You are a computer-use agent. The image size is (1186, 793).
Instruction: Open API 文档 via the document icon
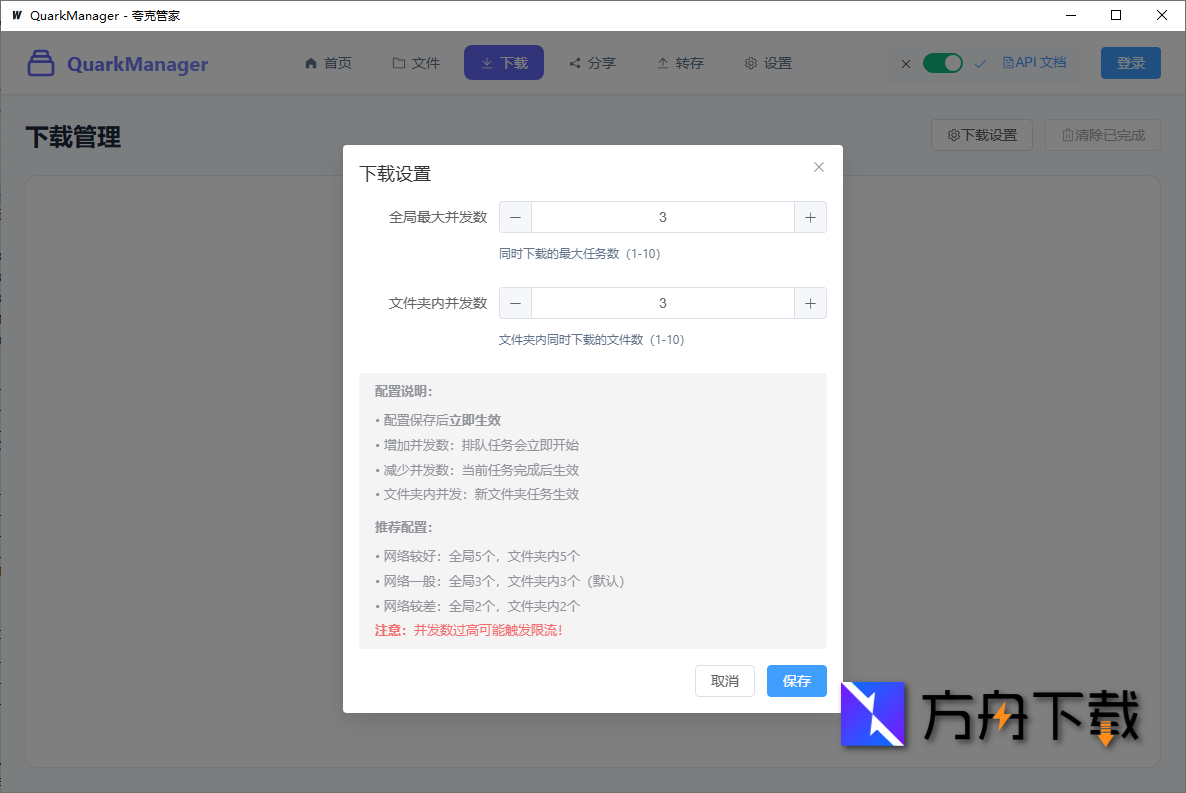coord(1008,62)
